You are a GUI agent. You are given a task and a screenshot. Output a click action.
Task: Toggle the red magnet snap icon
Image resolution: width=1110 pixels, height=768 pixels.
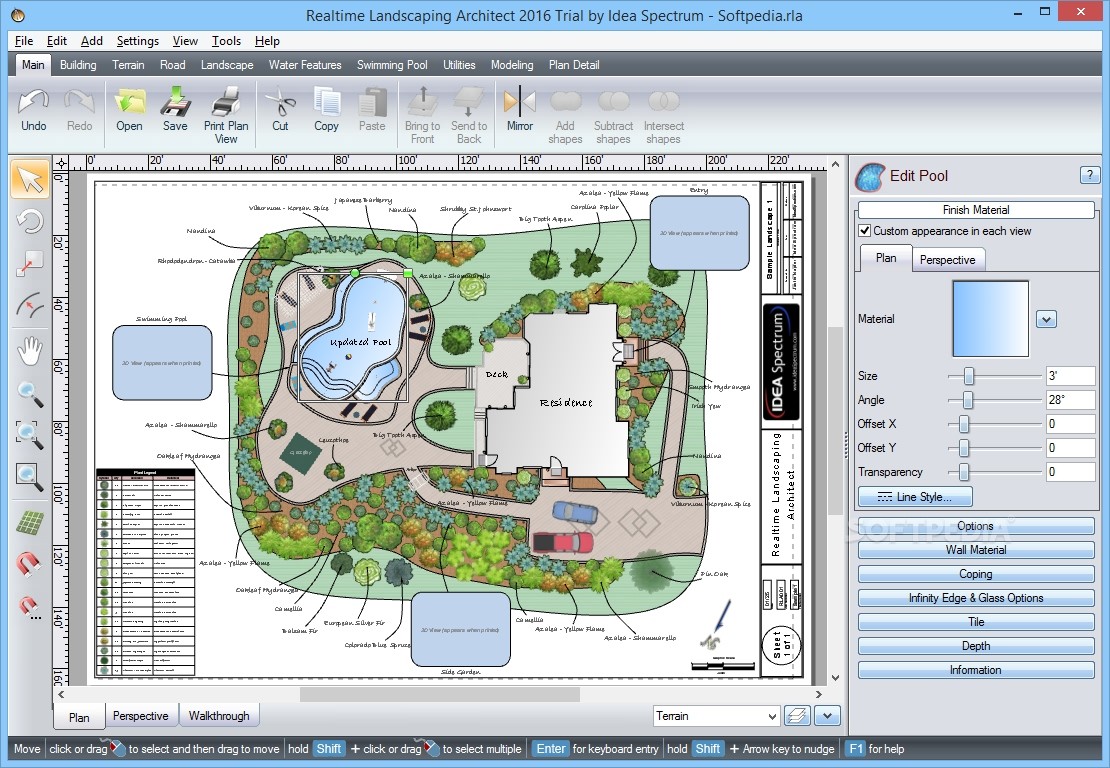click(x=30, y=564)
